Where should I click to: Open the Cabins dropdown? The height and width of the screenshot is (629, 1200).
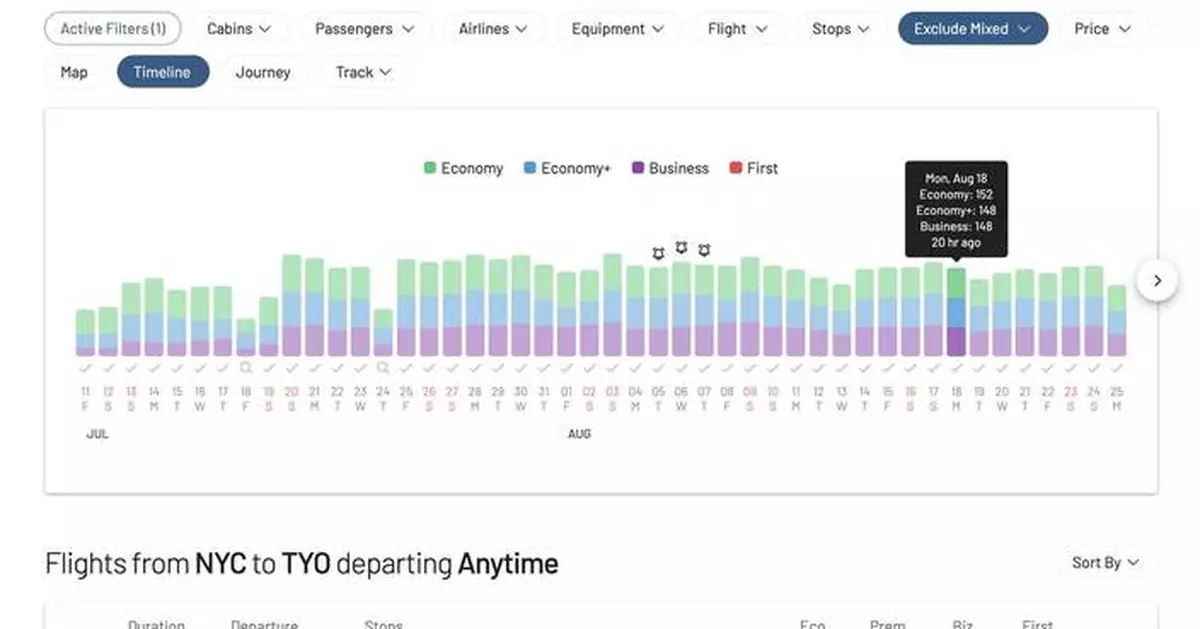click(x=240, y=28)
